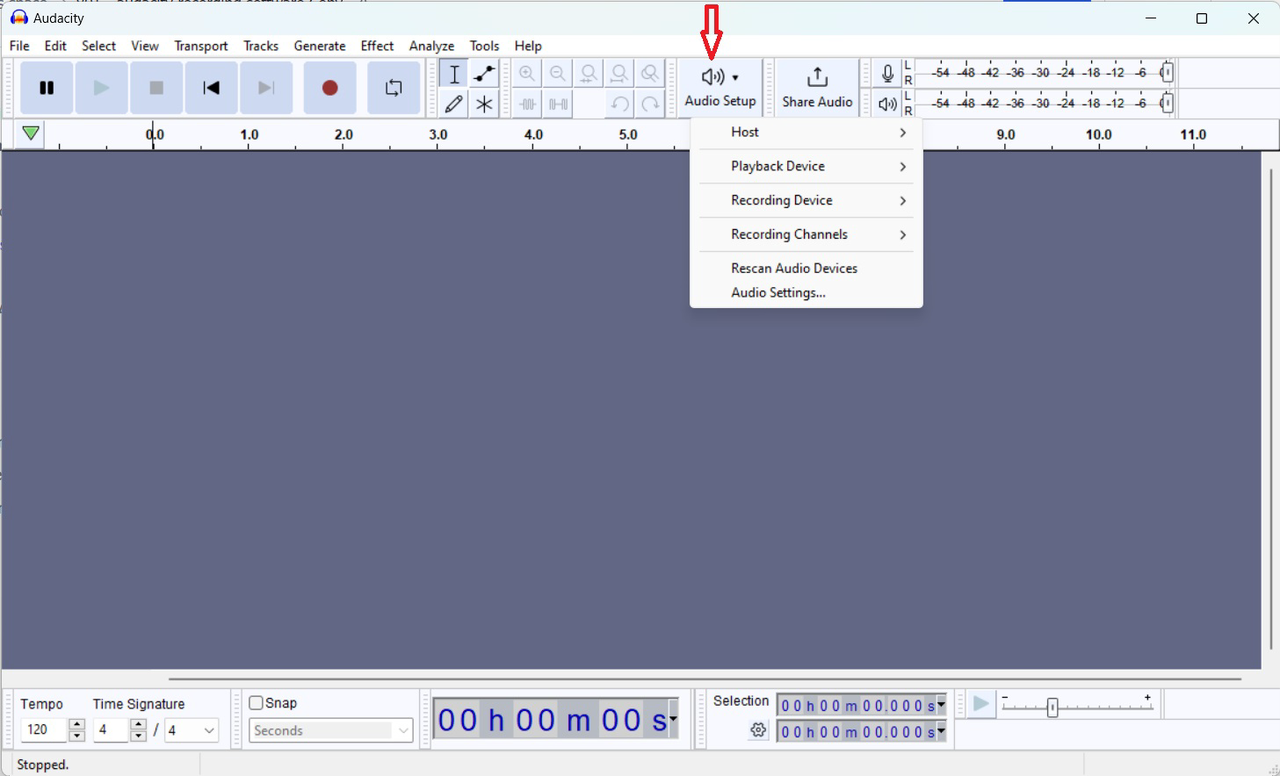Image resolution: width=1280 pixels, height=776 pixels.
Task: Enable the Snap checkbox
Action: pos(256,703)
